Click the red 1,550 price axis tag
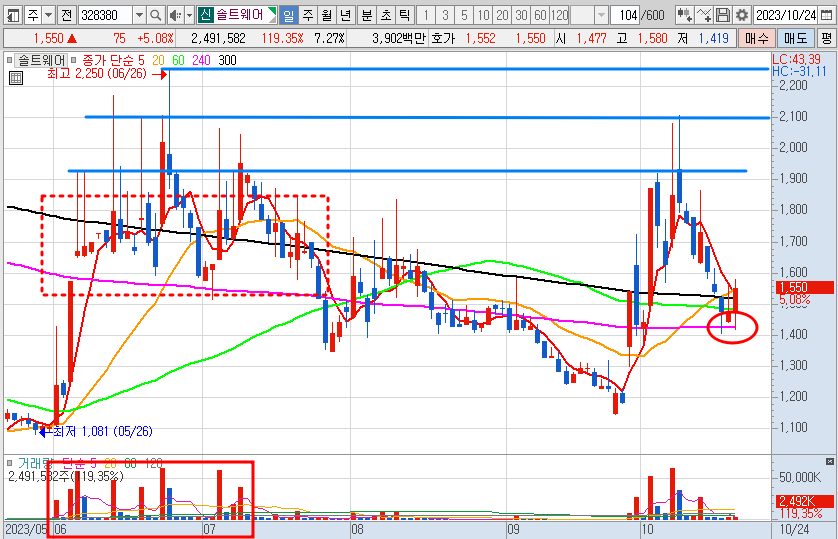The height and width of the screenshot is (539, 838). (x=804, y=287)
